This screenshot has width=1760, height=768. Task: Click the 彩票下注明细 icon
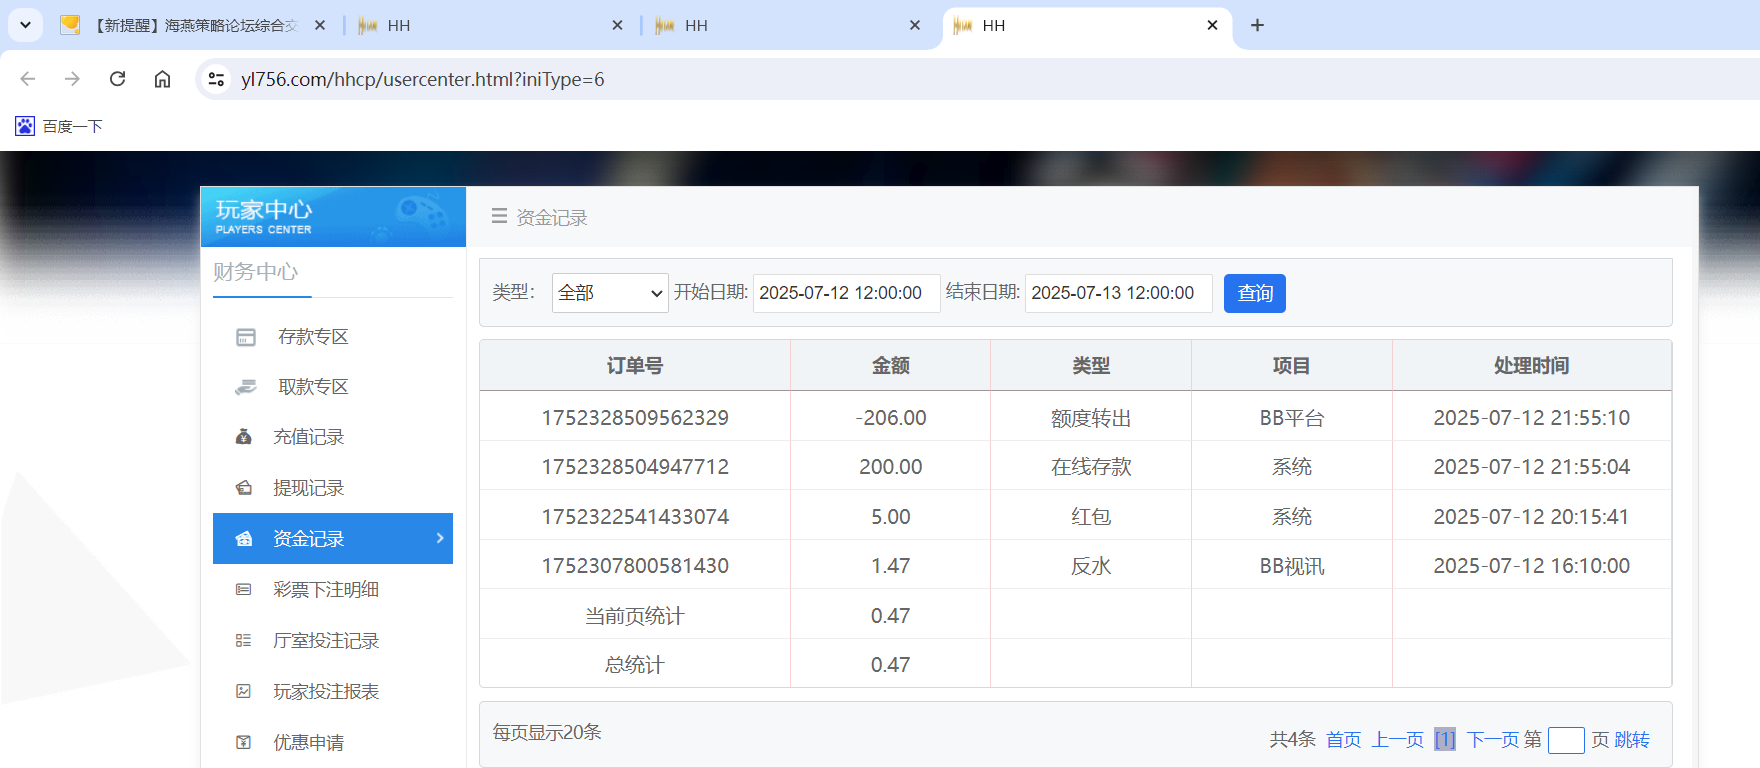coord(243,590)
